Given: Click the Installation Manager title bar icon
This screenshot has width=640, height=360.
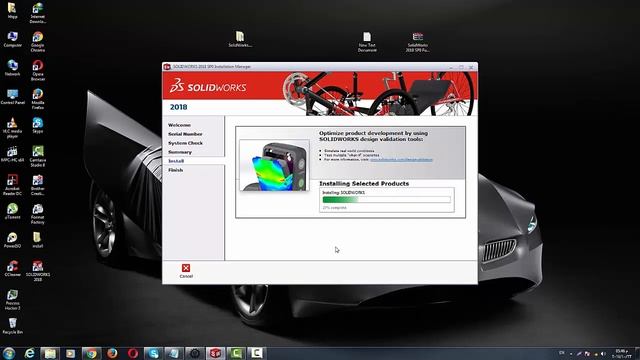Looking at the screenshot, I should pyautogui.click(x=167, y=67).
